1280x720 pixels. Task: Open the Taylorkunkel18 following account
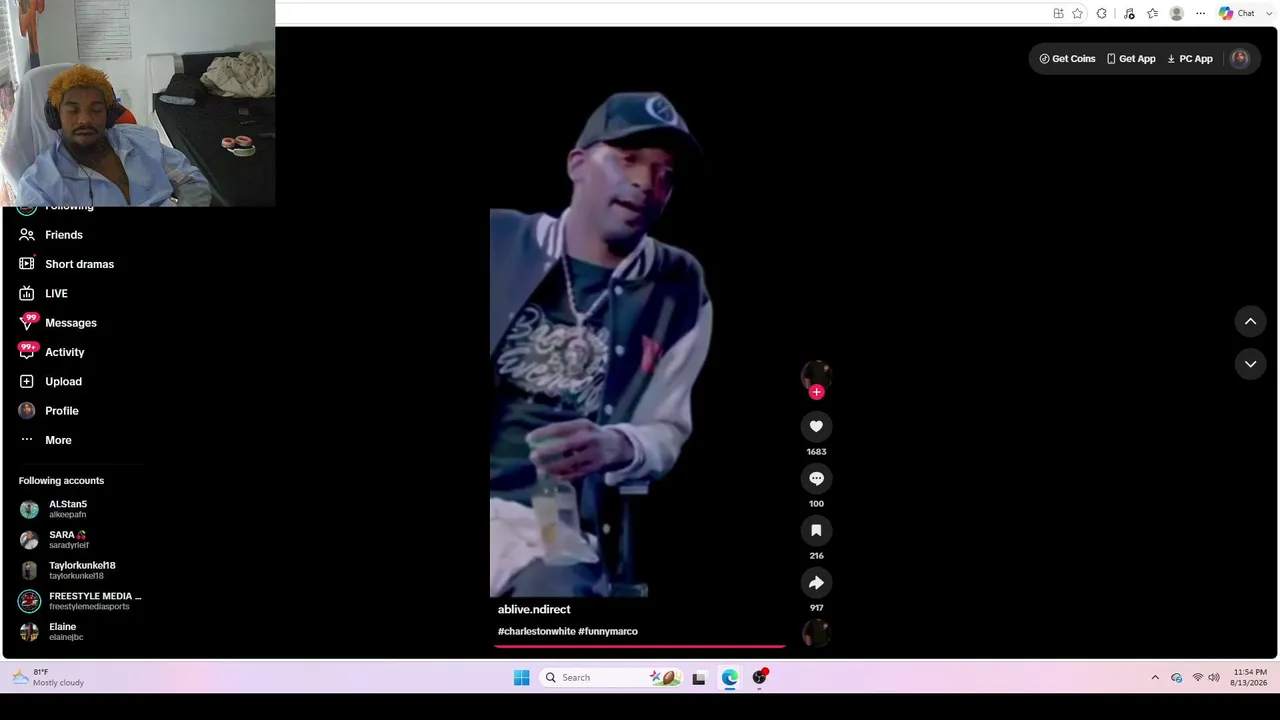80,570
